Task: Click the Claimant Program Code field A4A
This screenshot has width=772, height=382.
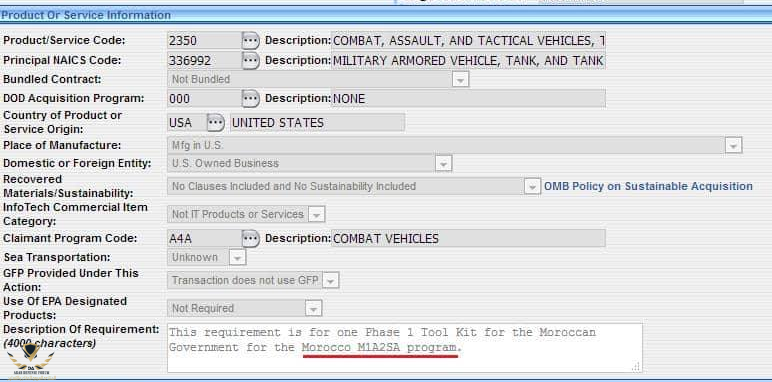Action: coord(204,239)
